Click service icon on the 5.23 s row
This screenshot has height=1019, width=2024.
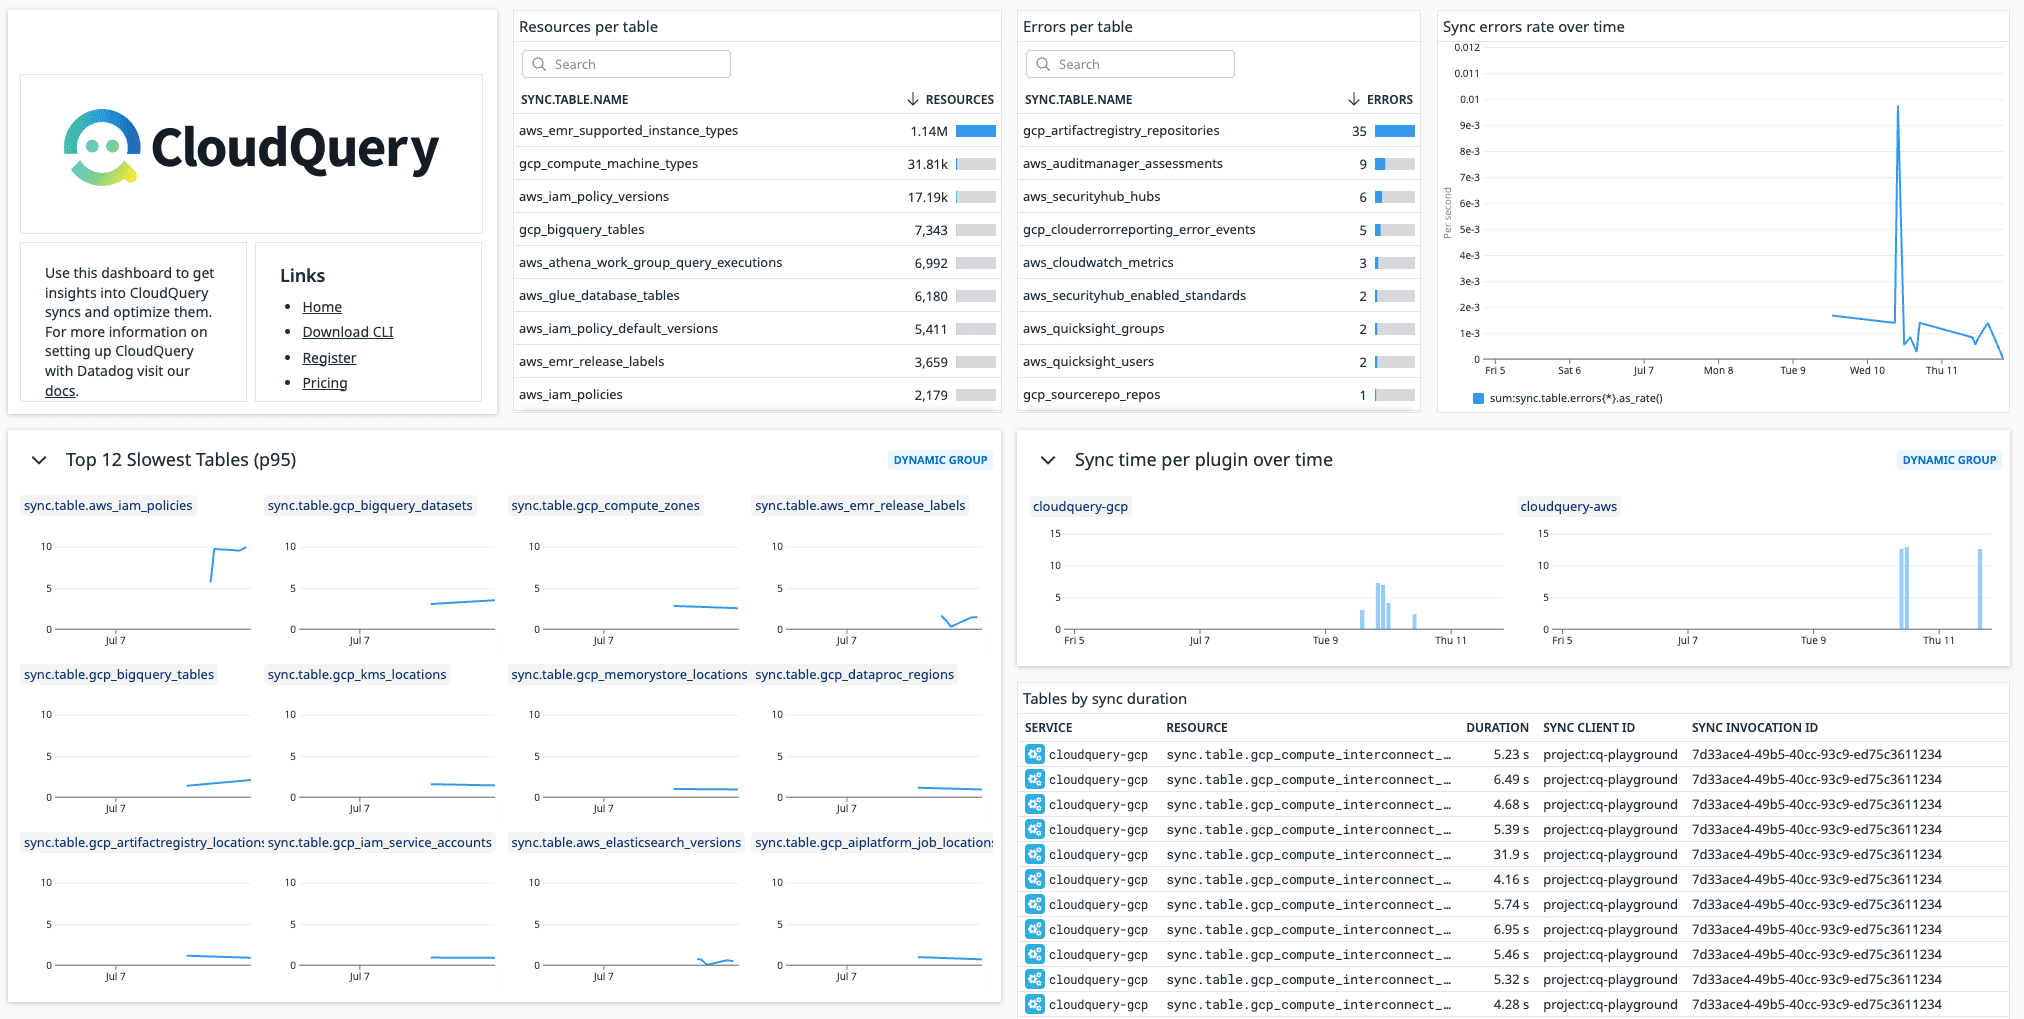point(1034,754)
